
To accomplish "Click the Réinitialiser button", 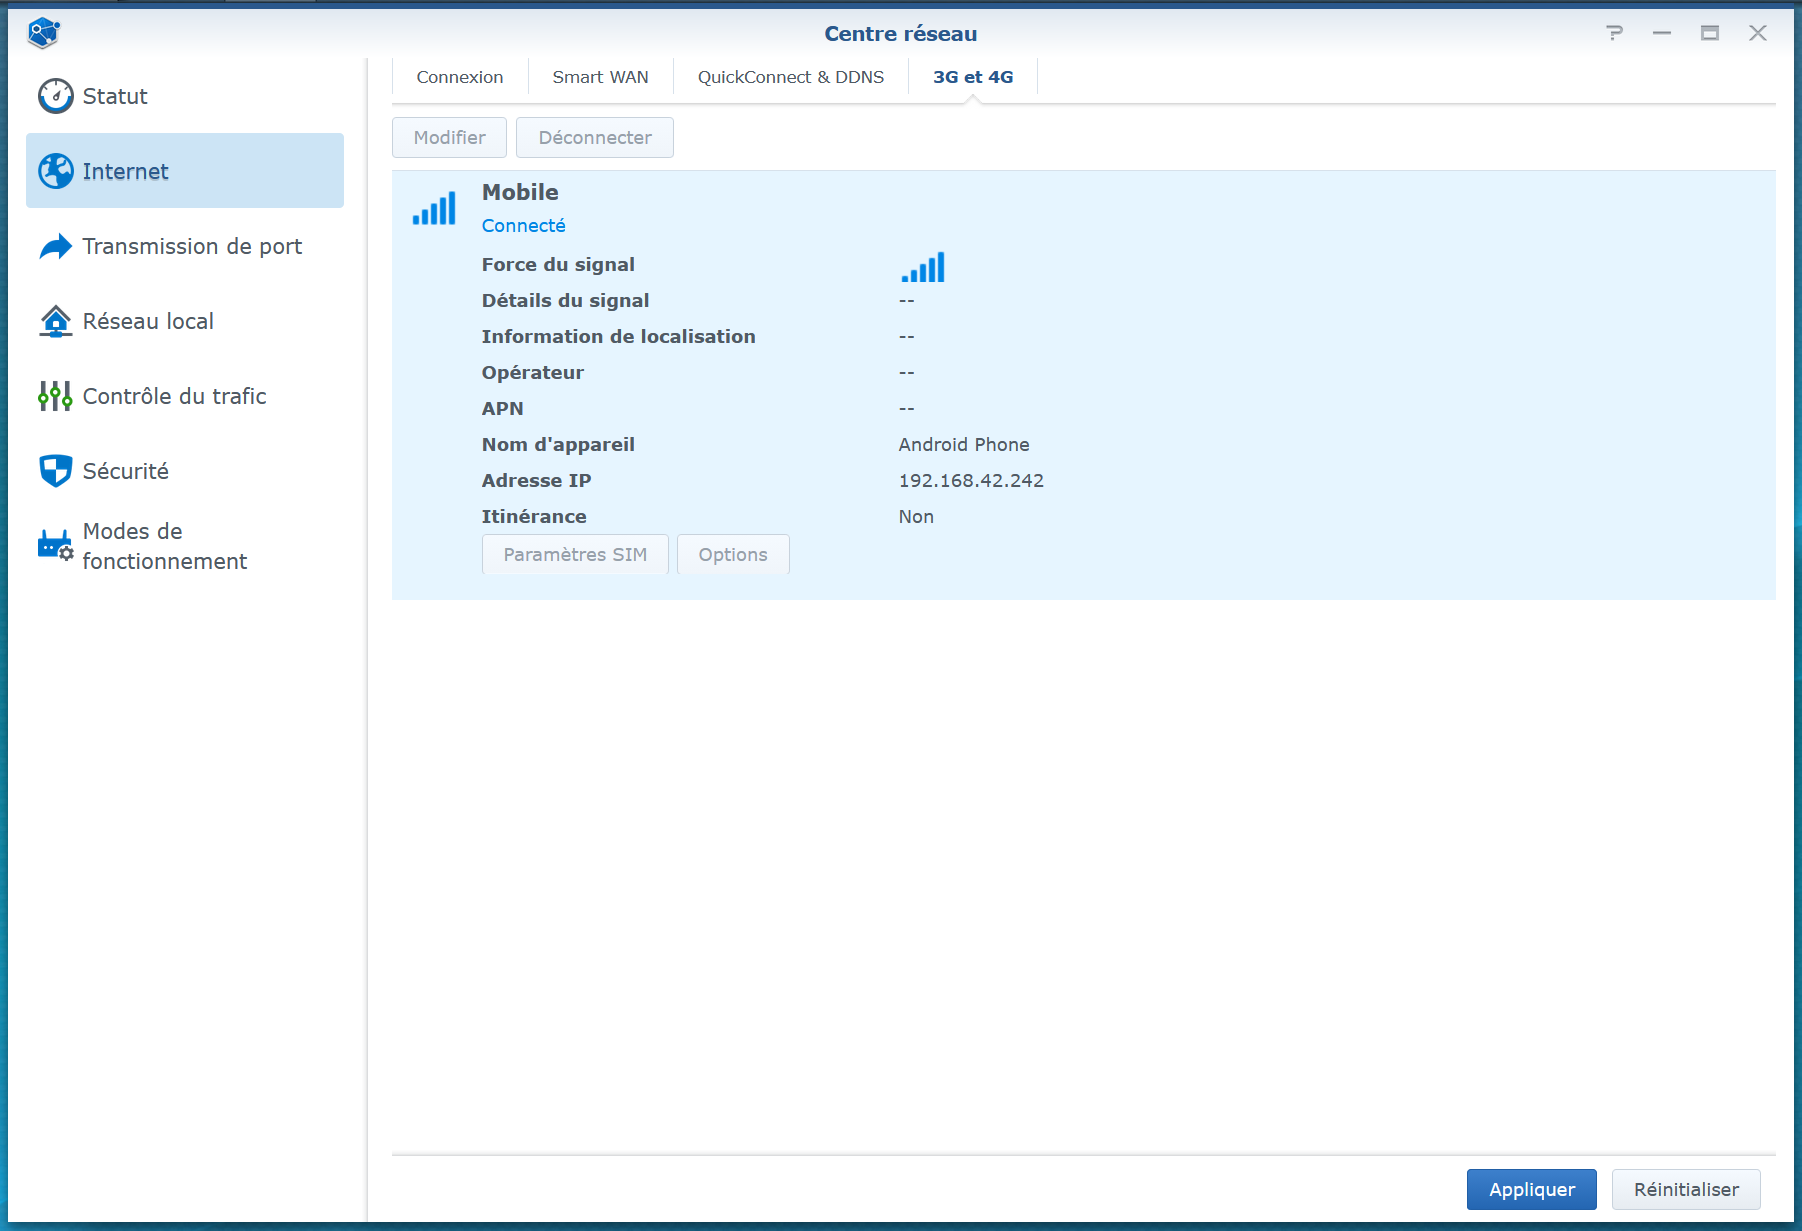I will [x=1686, y=1190].
